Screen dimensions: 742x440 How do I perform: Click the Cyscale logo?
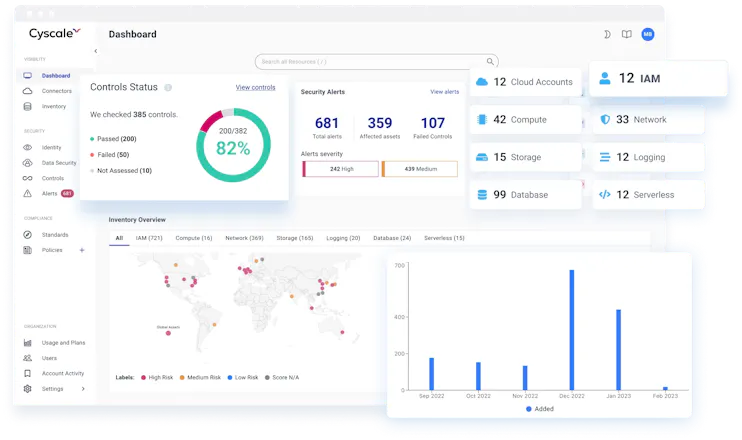pos(54,33)
